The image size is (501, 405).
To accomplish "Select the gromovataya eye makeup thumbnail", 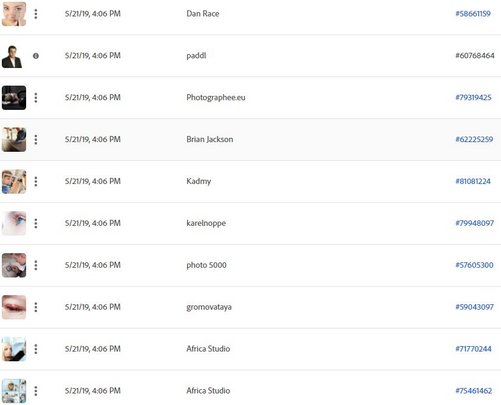I will coord(14,307).
